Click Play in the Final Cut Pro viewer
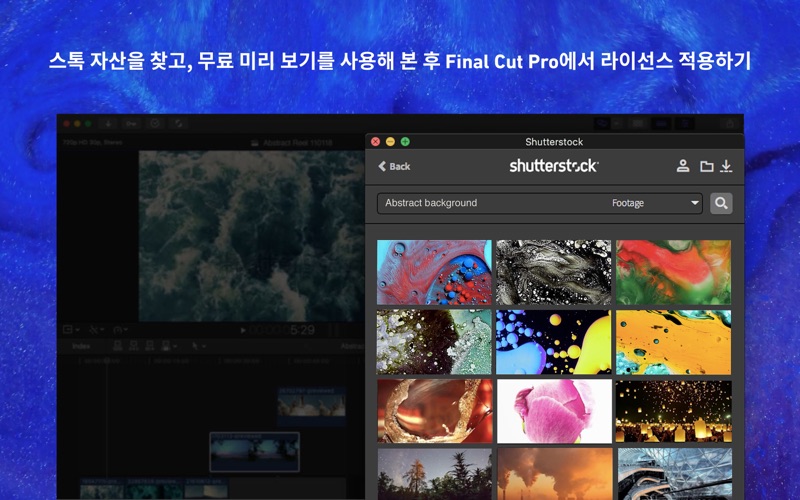 (243, 331)
